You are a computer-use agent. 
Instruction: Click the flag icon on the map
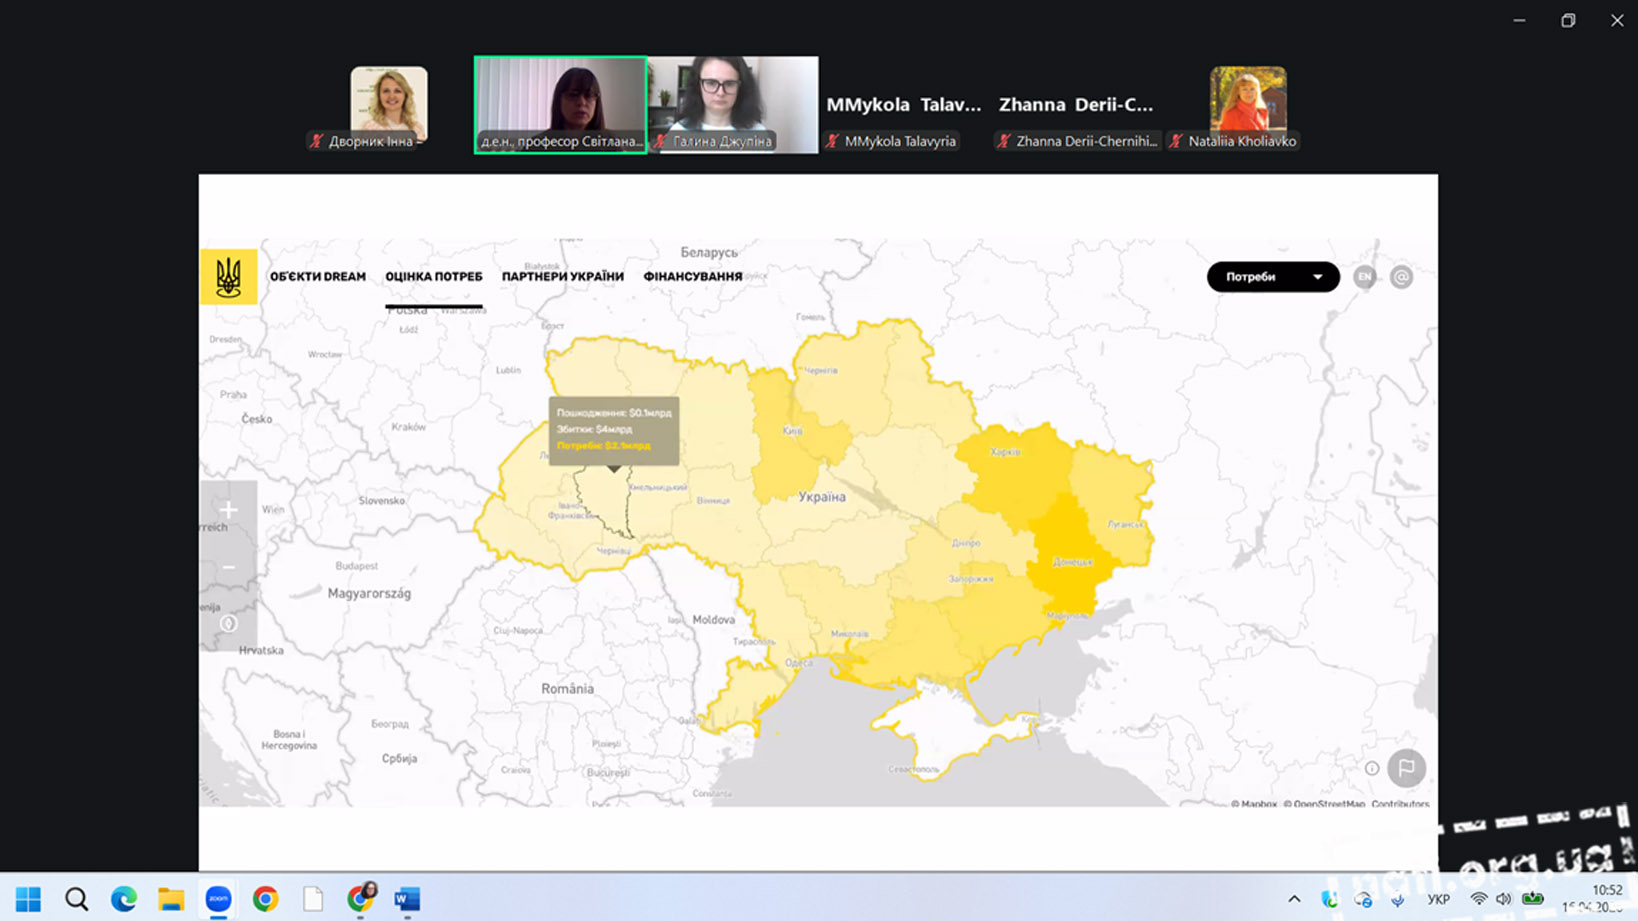(1406, 768)
